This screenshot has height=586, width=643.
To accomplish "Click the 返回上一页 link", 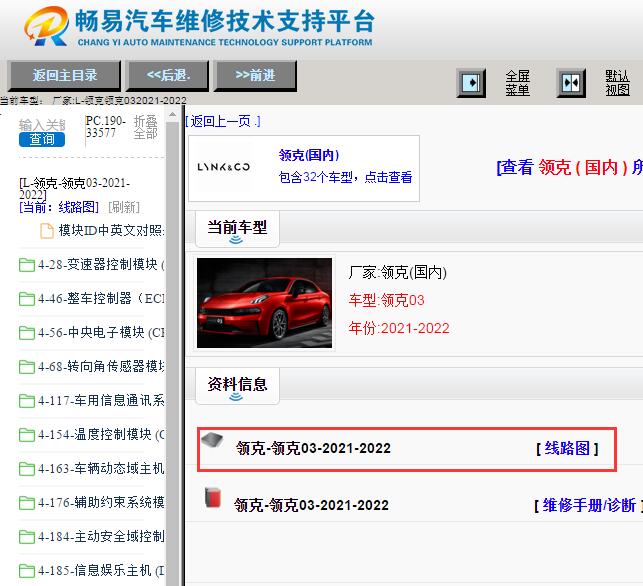I will [223, 121].
